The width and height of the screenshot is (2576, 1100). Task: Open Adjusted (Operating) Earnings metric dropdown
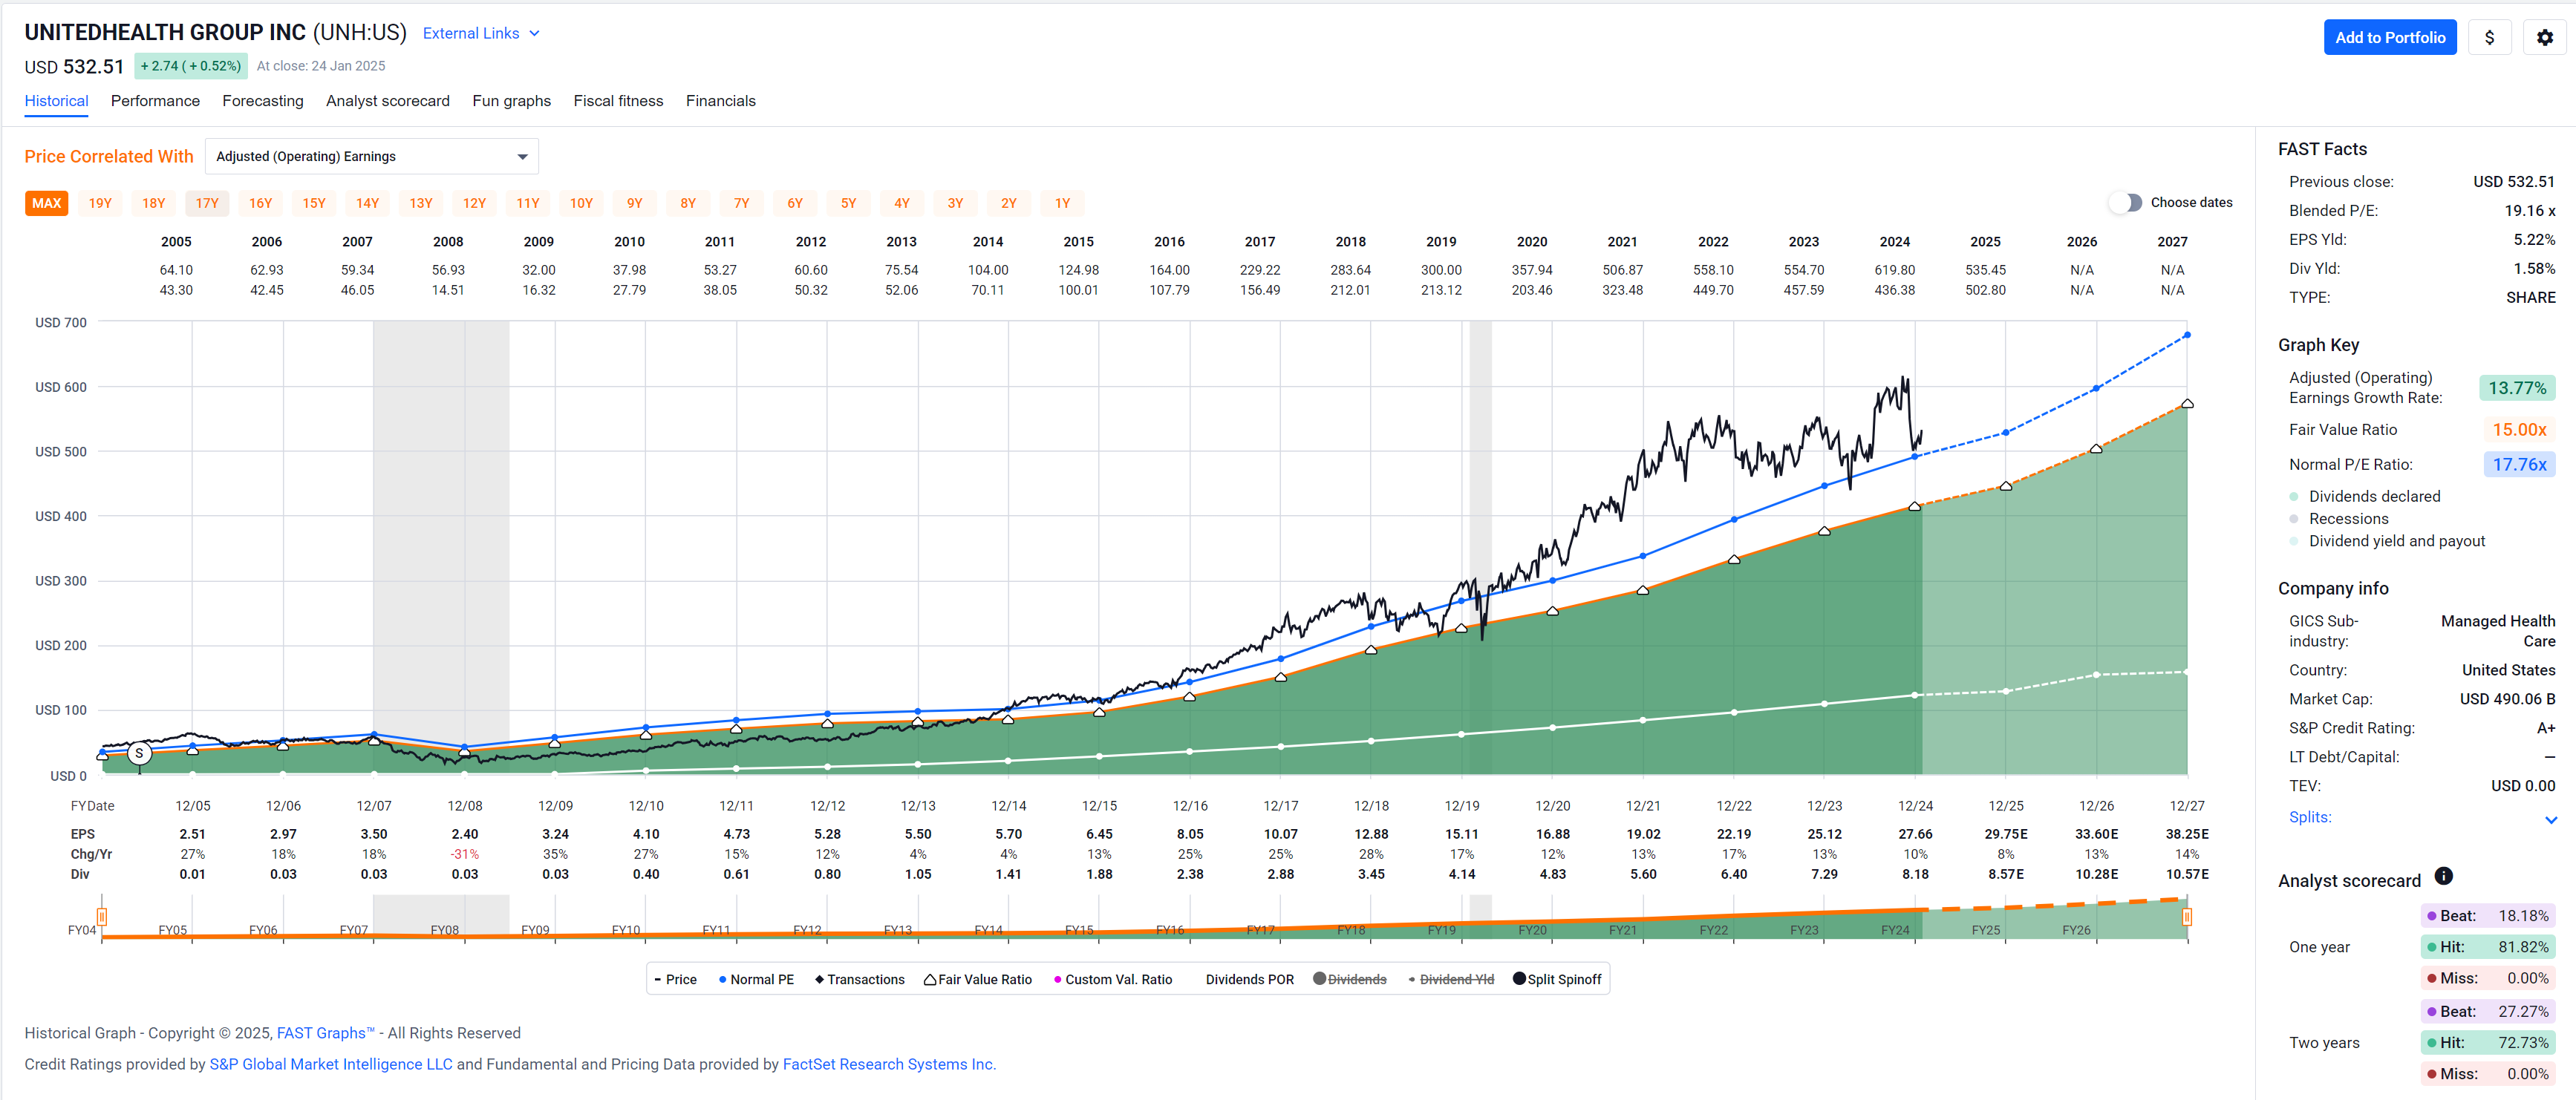(372, 157)
